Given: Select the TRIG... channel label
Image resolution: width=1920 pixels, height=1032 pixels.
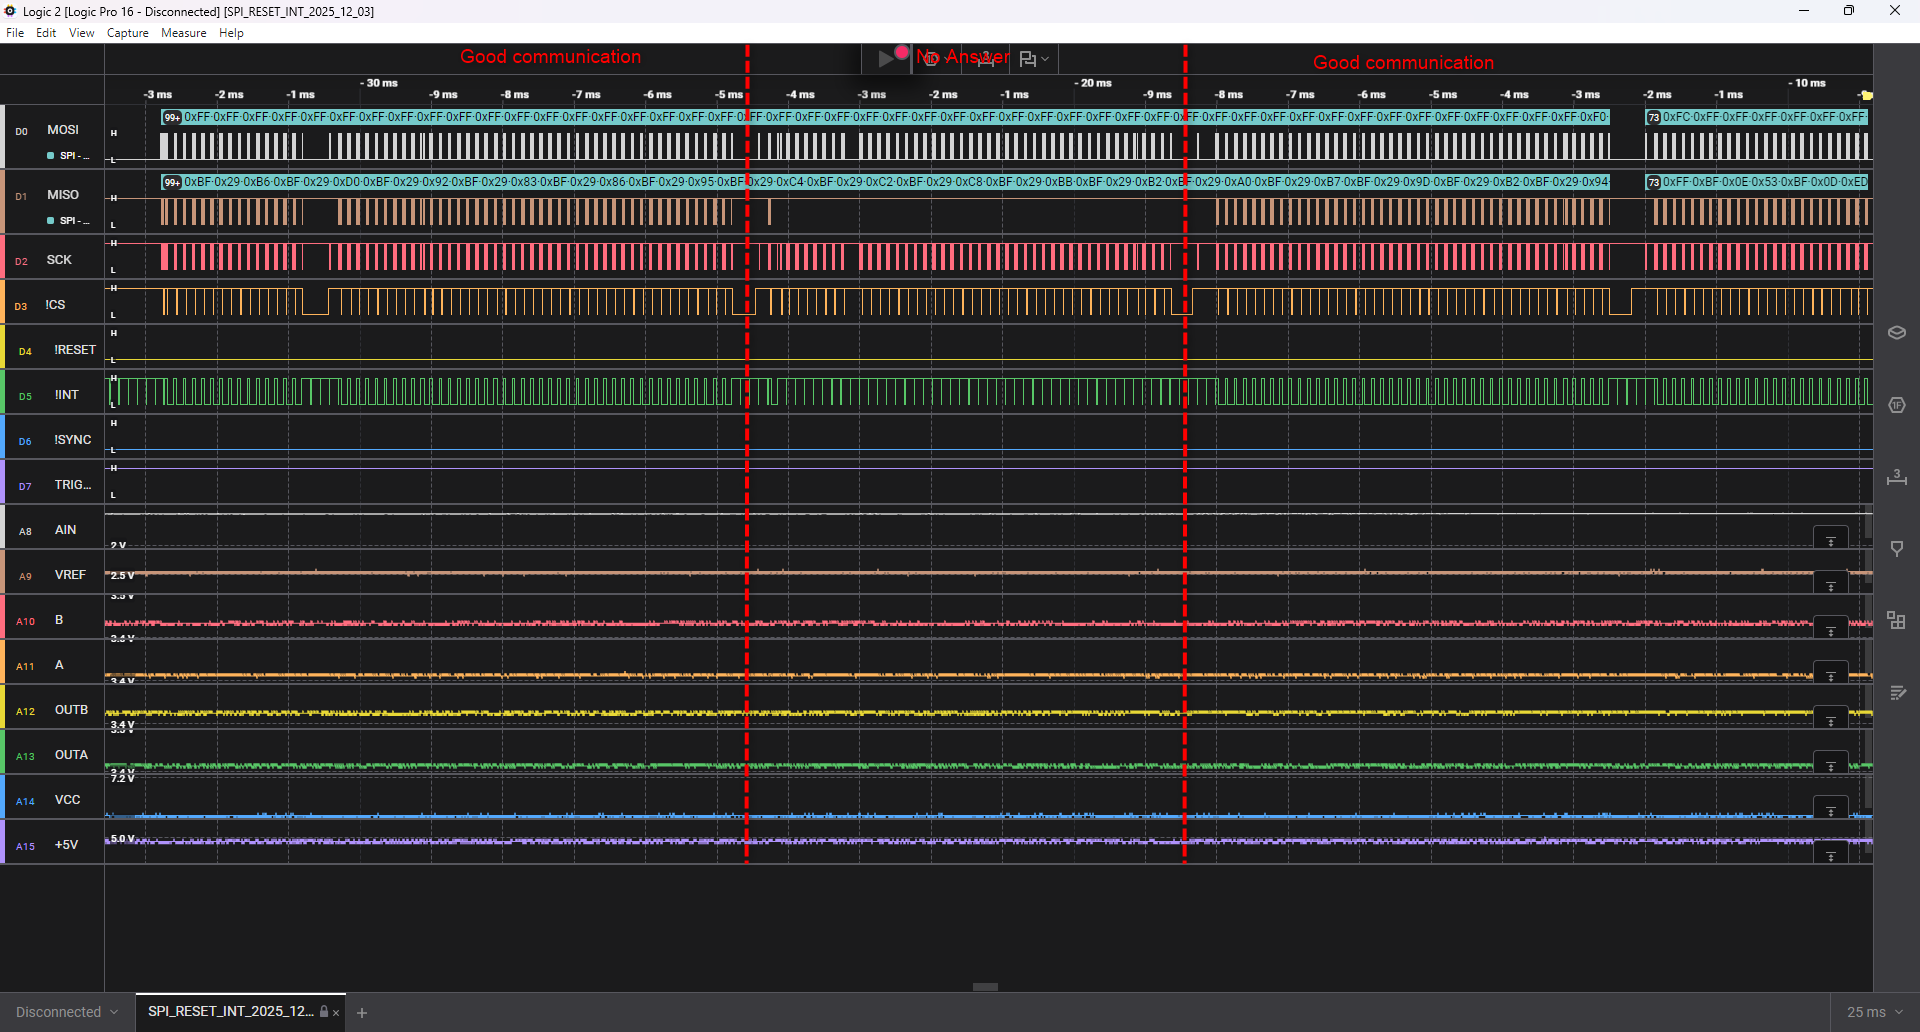Looking at the screenshot, I should (x=73, y=485).
